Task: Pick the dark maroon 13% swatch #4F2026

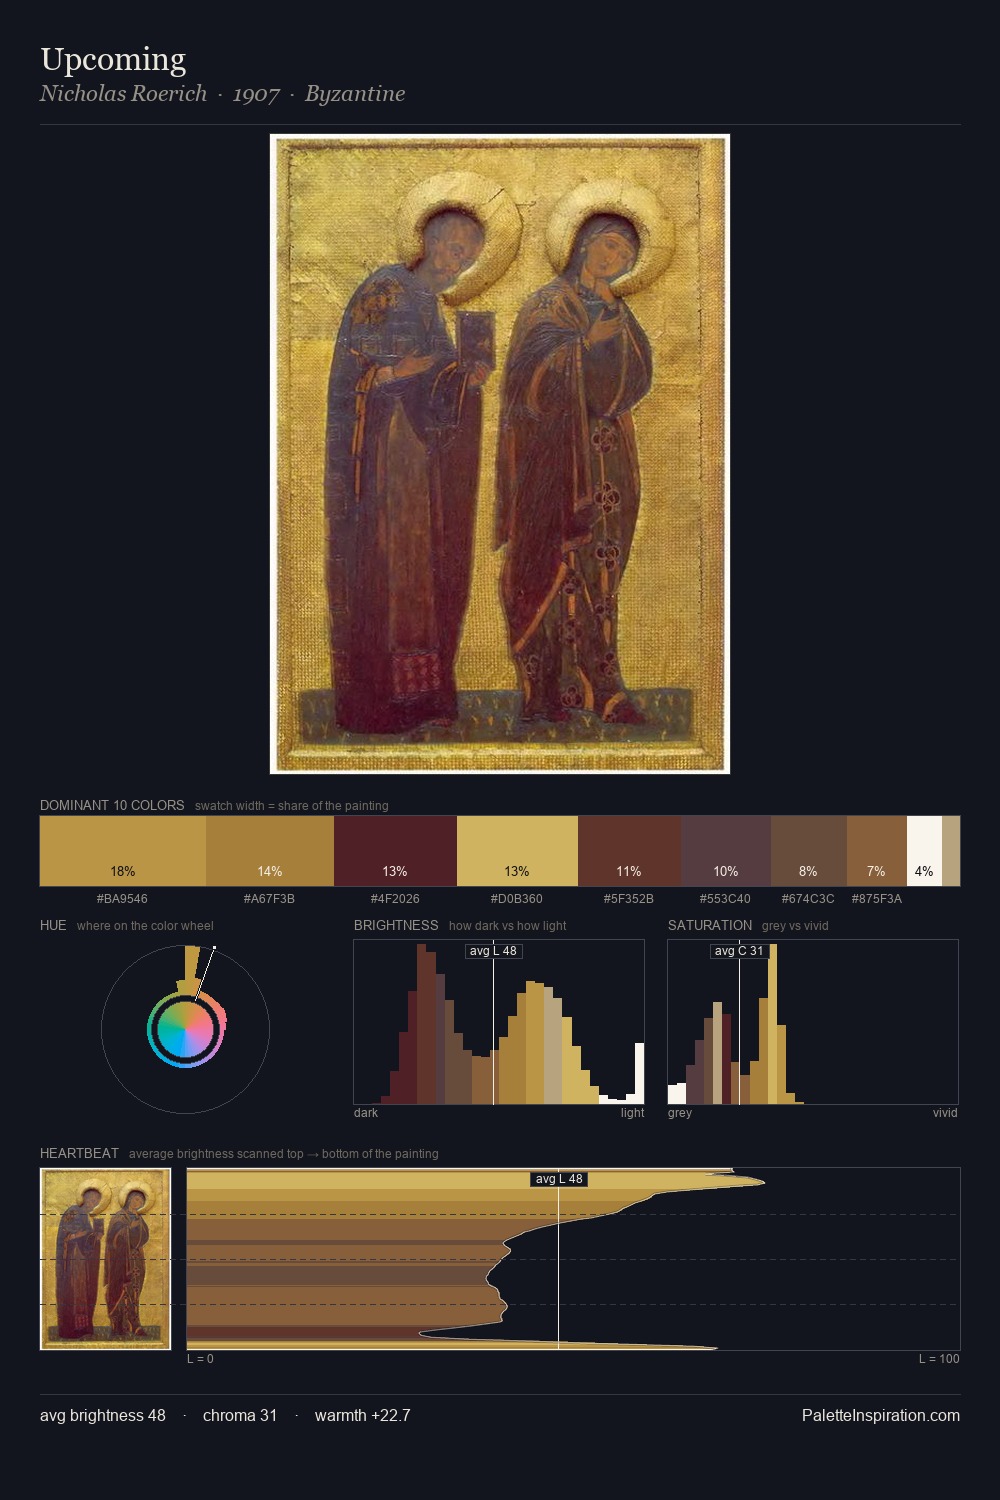Action: (395, 851)
